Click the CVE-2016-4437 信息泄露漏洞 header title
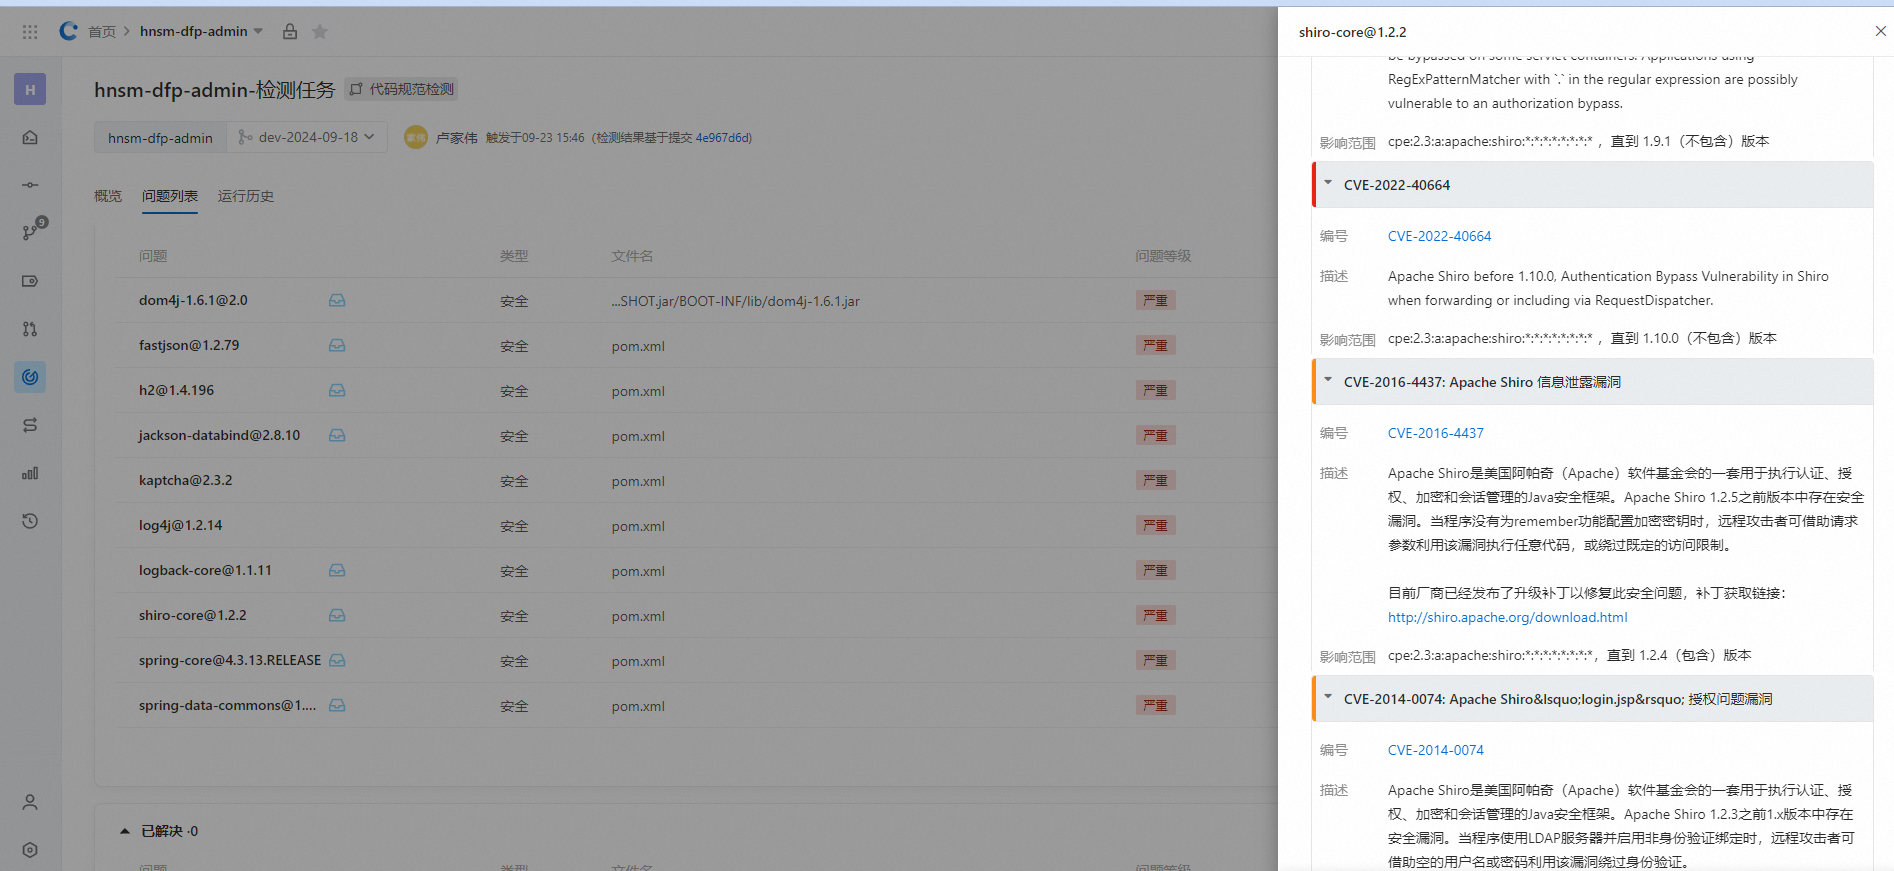 (x=1482, y=382)
